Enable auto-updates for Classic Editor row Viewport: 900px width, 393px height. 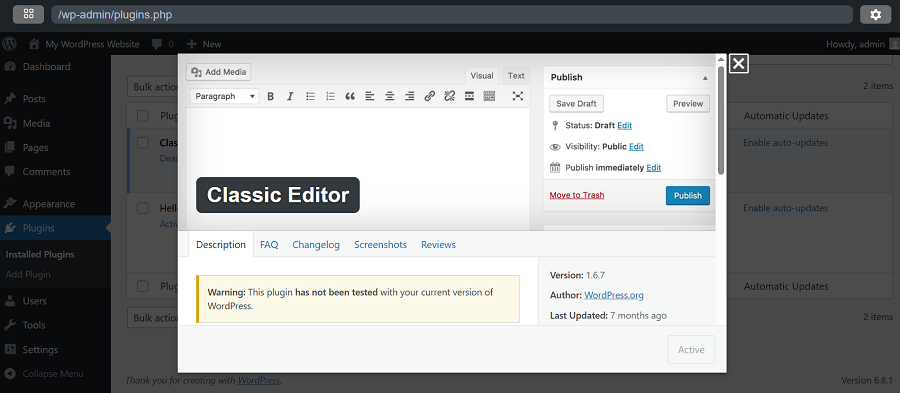pyautogui.click(x=786, y=143)
